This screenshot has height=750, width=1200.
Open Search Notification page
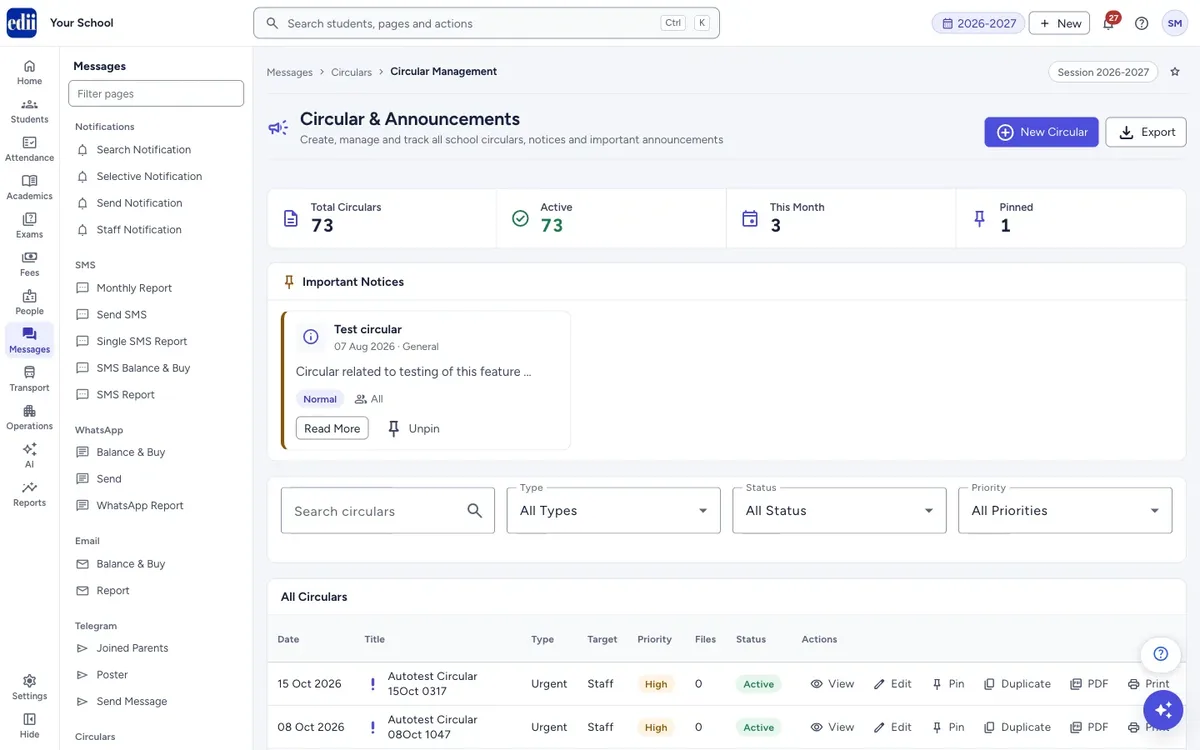pos(143,150)
